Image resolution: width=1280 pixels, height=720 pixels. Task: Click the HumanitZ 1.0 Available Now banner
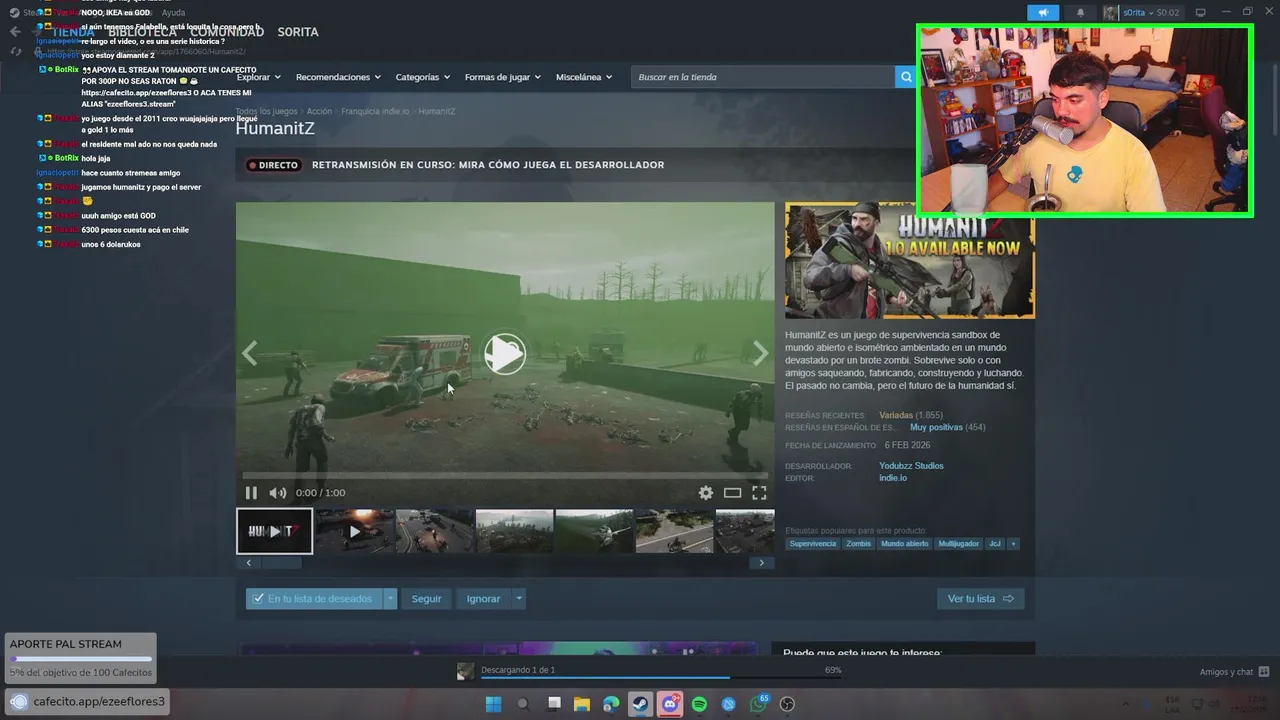(910, 260)
